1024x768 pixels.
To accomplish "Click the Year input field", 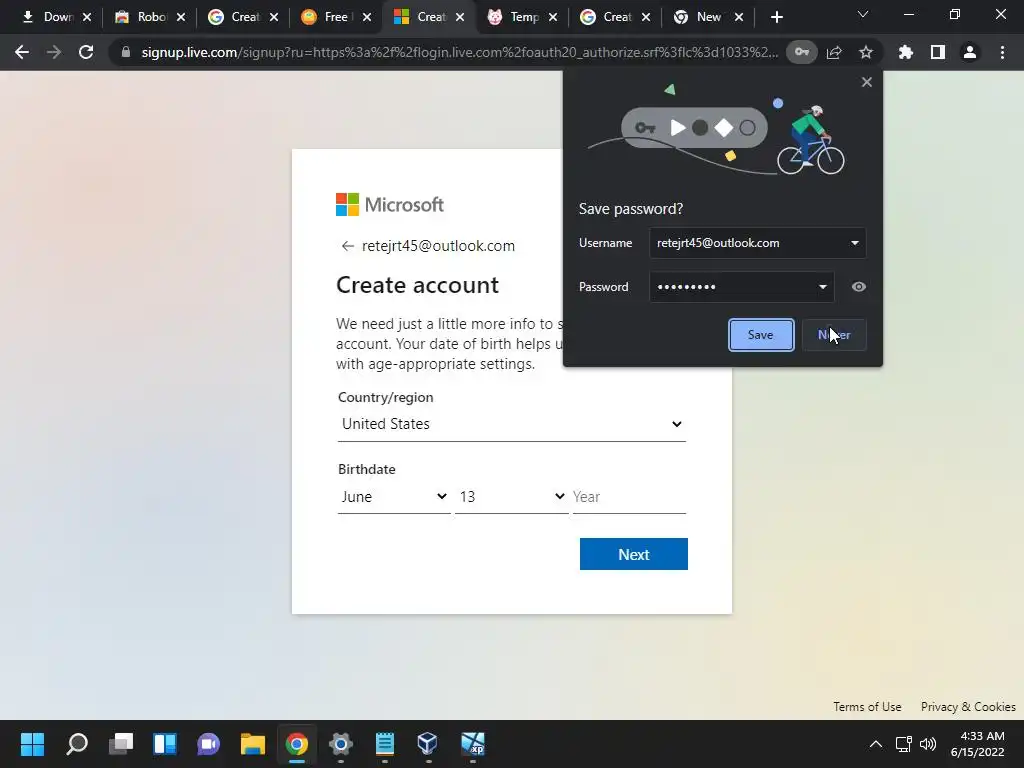I will point(629,497).
